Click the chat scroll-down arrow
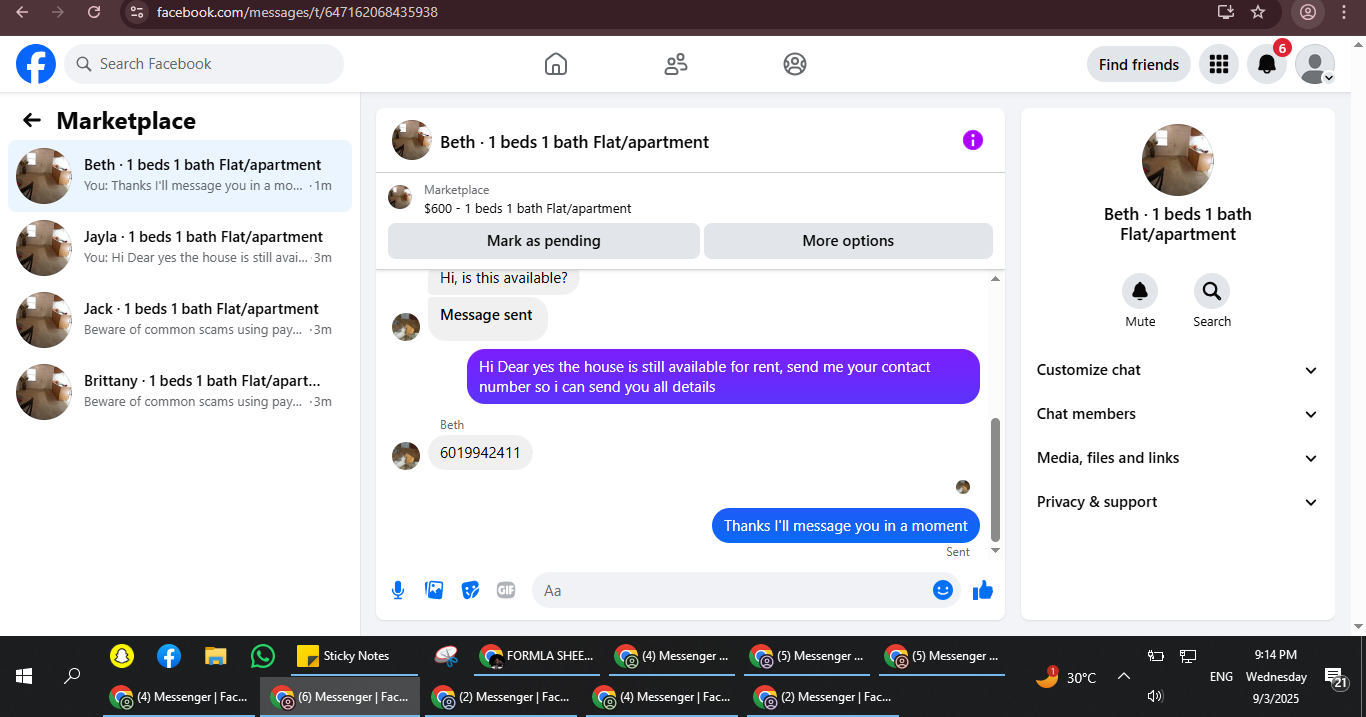The image size is (1366, 717). point(995,550)
